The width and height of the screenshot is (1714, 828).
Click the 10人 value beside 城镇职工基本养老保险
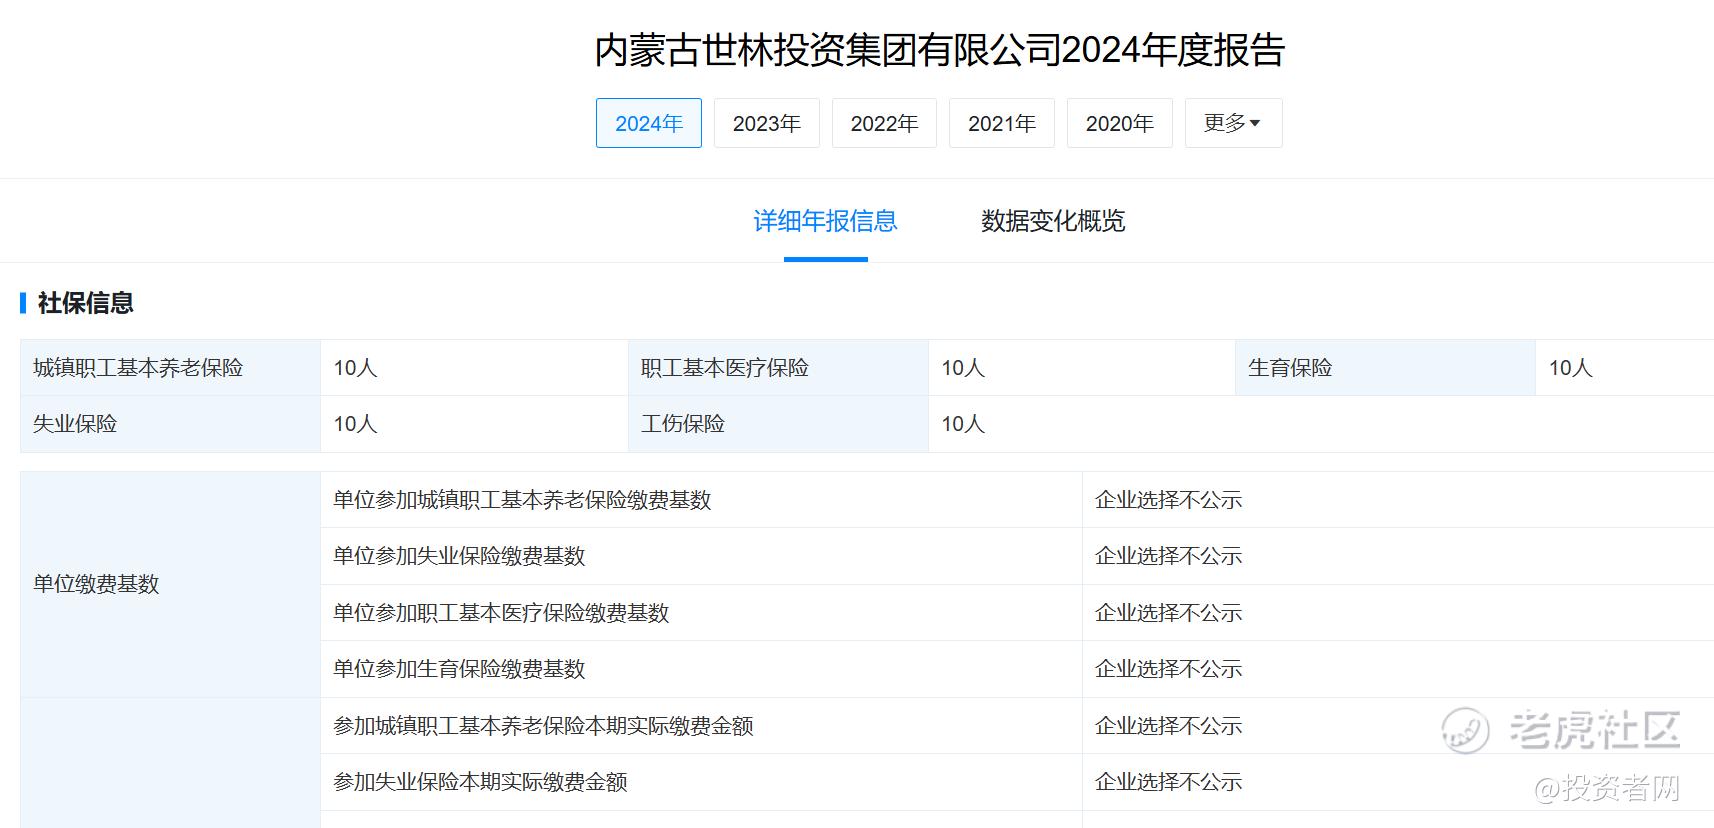tap(355, 368)
